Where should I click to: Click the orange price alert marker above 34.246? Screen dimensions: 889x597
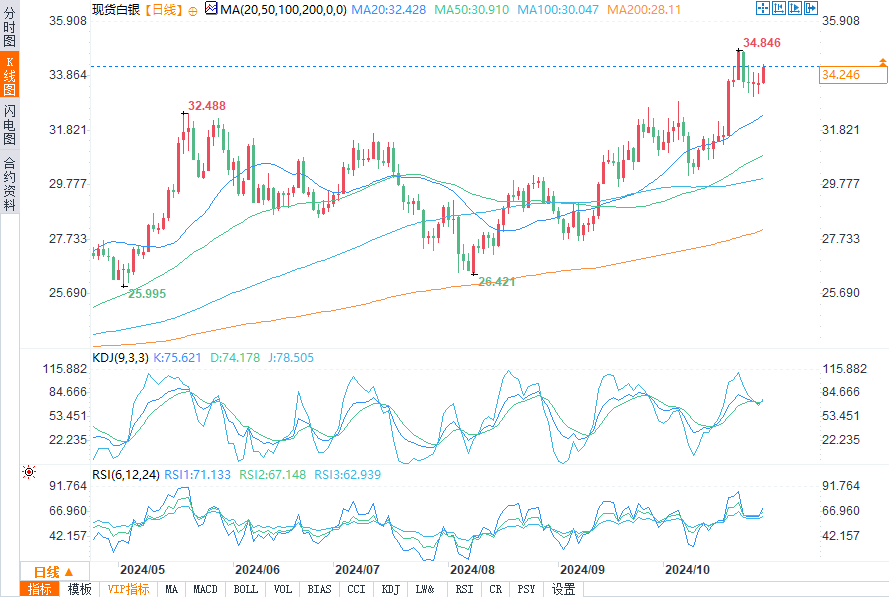coord(882,62)
